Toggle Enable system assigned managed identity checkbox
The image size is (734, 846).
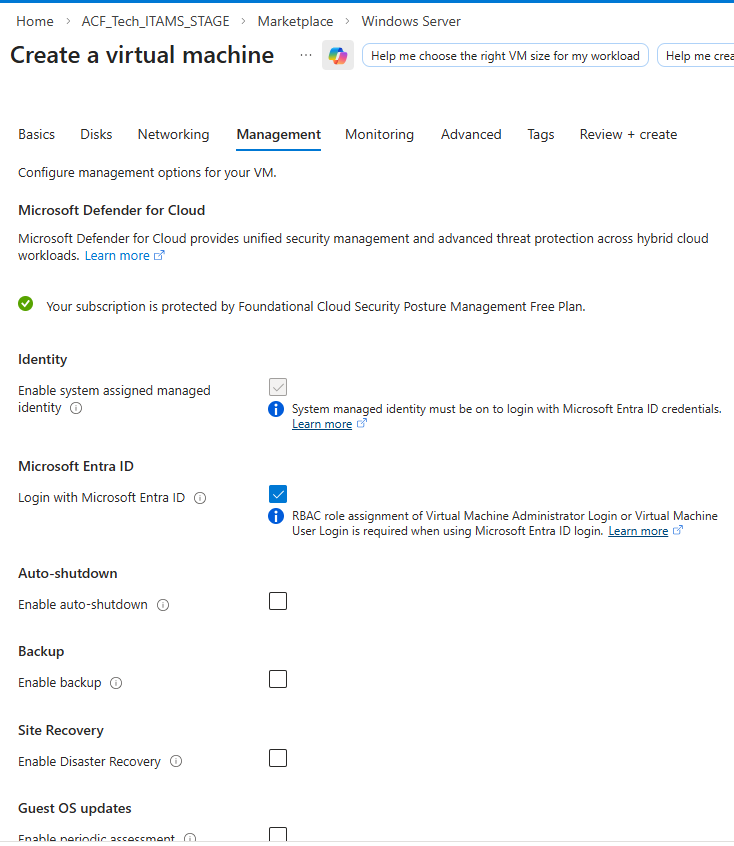278,387
